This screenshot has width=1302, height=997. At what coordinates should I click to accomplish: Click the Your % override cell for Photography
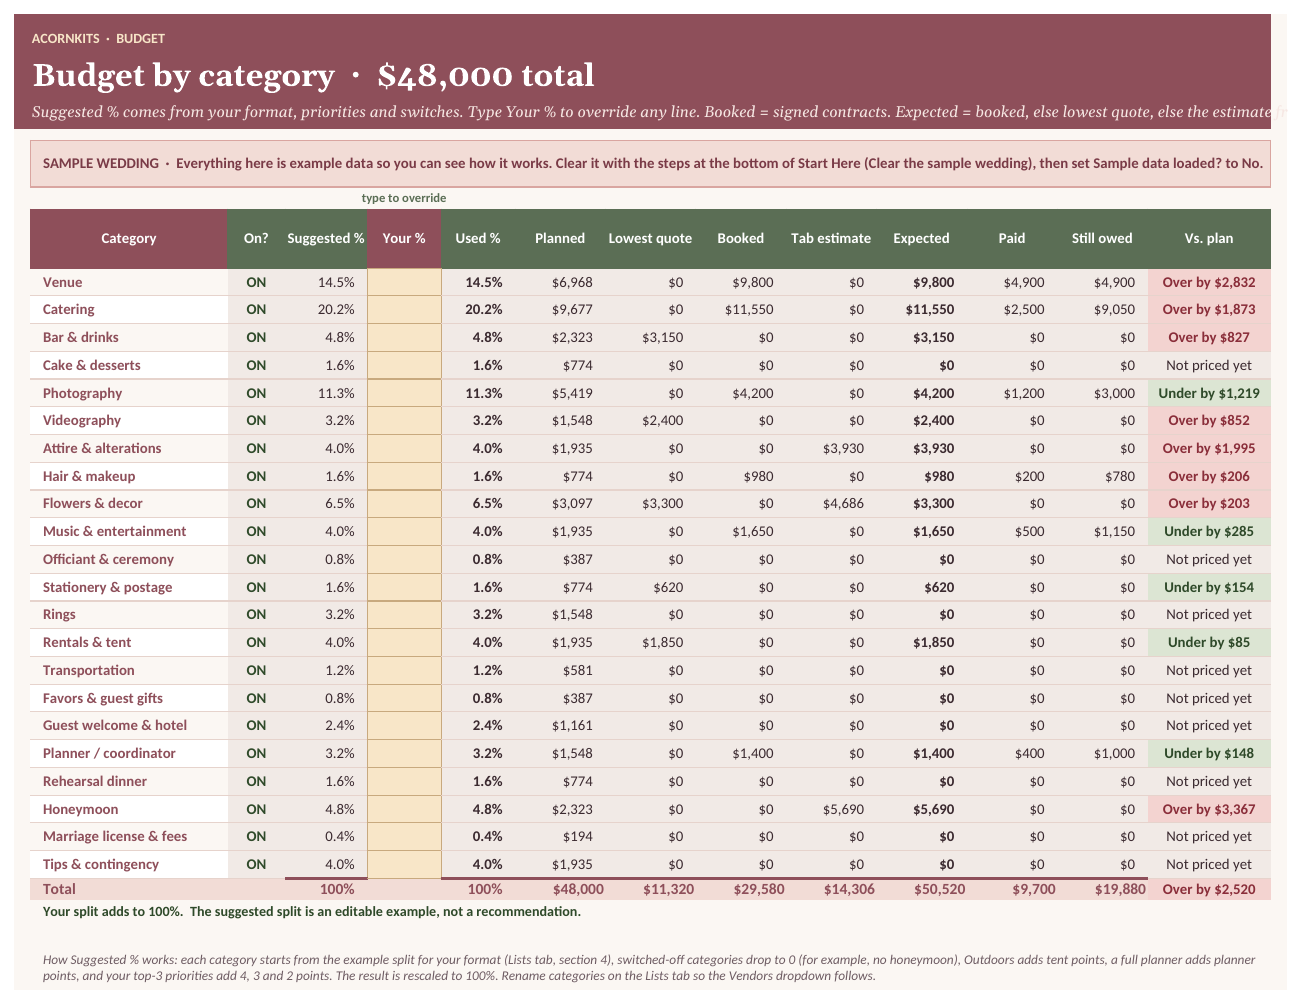coord(404,393)
